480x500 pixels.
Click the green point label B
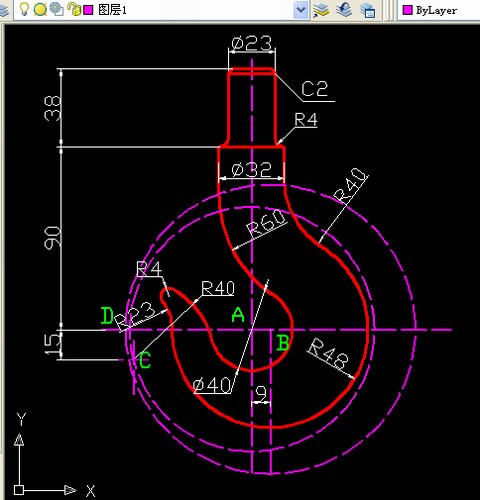(x=283, y=343)
